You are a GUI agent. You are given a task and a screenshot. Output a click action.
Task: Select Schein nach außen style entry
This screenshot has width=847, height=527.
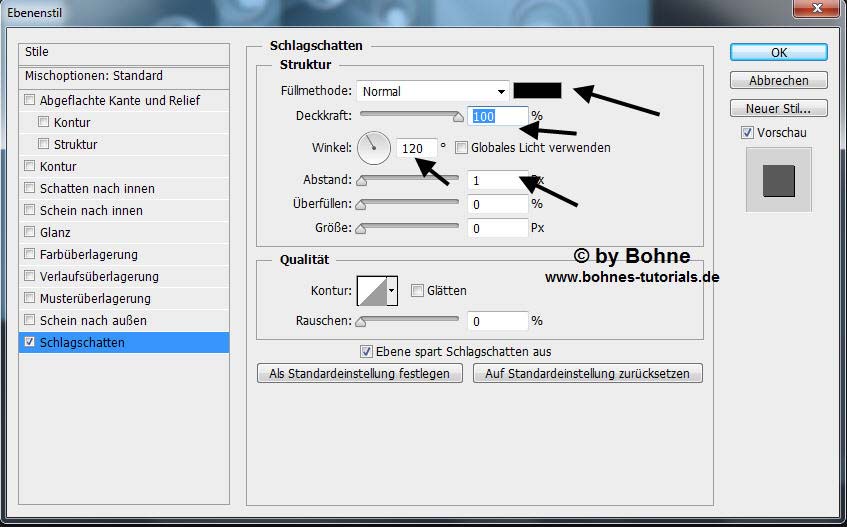click(x=93, y=320)
